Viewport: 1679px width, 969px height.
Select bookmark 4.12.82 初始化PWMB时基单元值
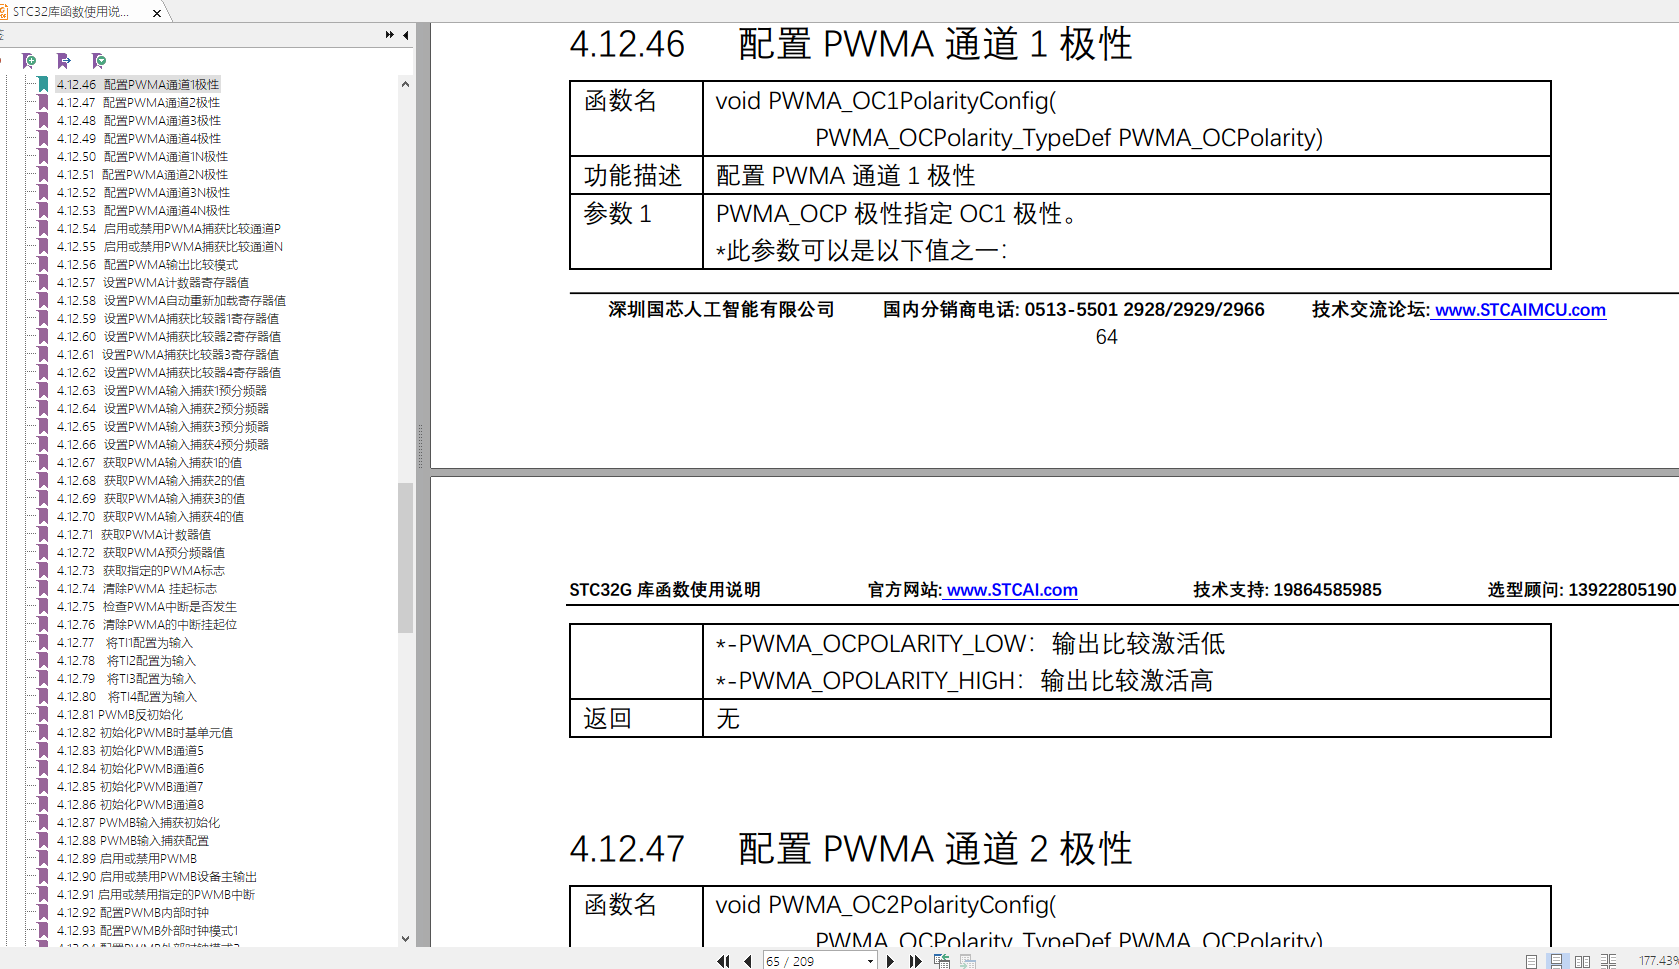pos(145,733)
